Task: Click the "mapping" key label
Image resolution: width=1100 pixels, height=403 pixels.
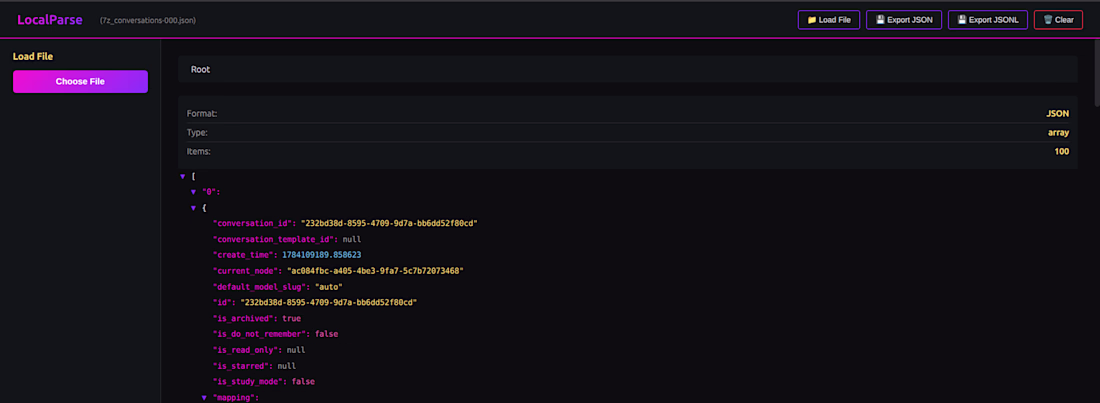Action: [236, 397]
